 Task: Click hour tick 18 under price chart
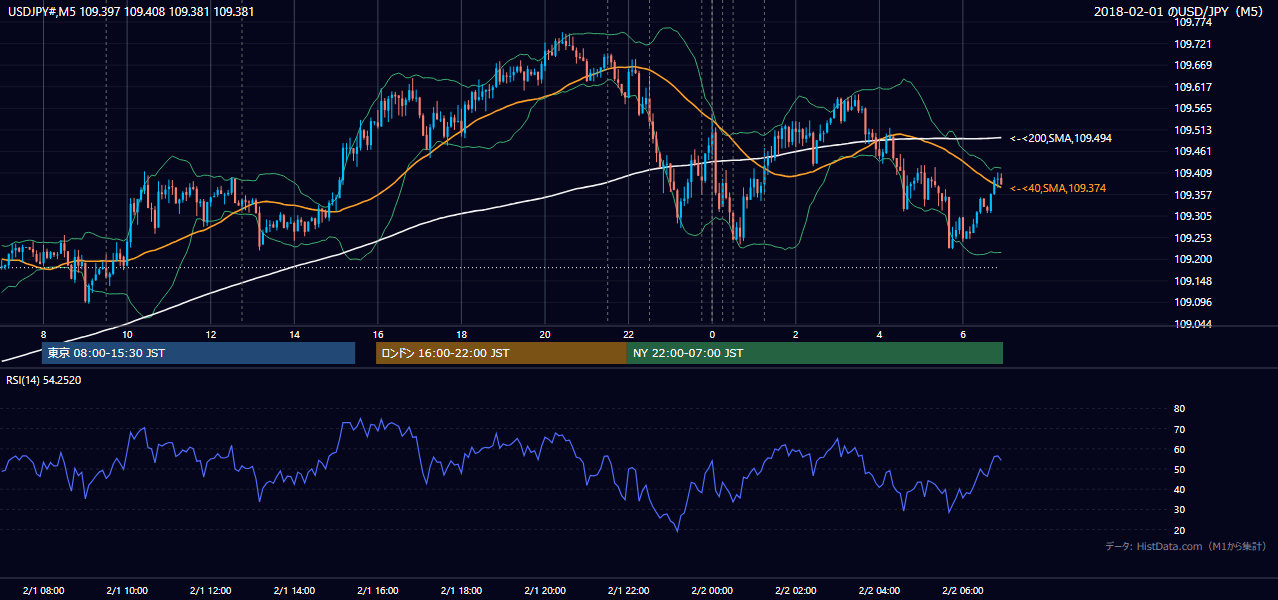point(461,334)
